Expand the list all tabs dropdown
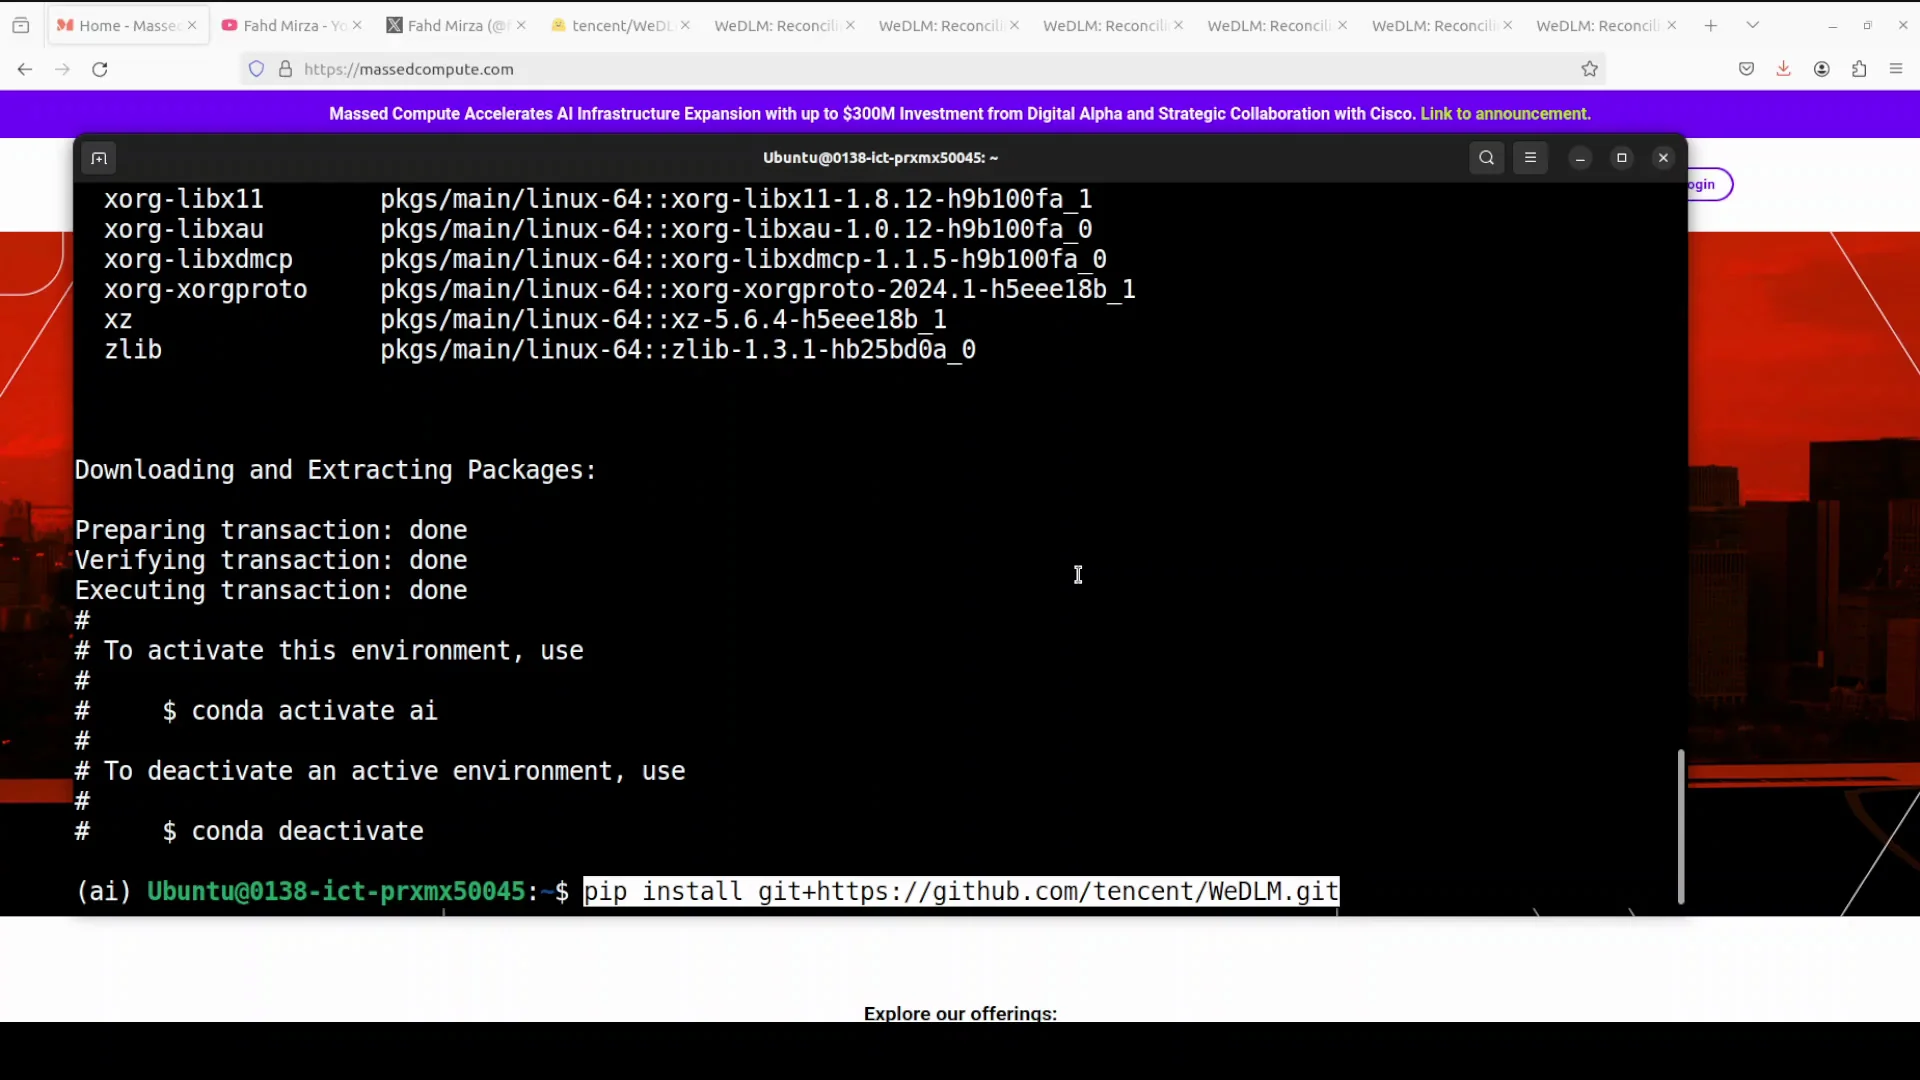The image size is (1920, 1080). point(1752,25)
